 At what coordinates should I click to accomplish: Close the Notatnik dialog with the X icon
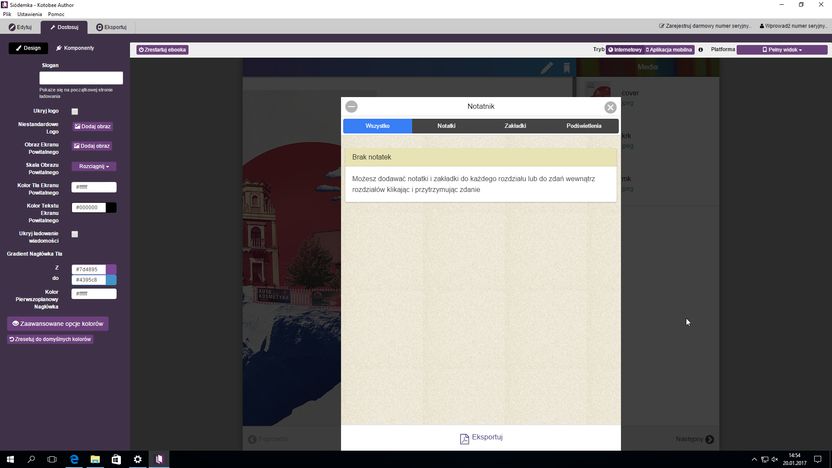(610, 107)
